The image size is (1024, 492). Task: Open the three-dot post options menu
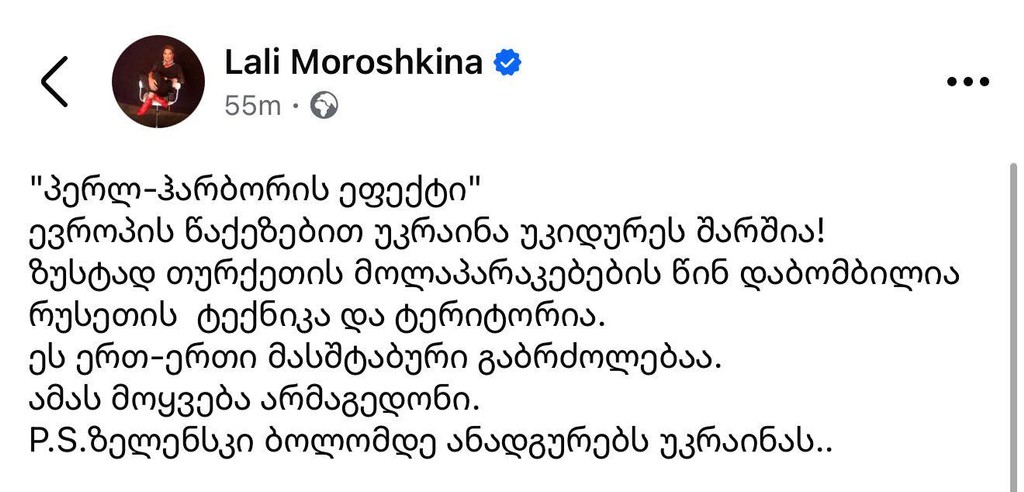966,83
